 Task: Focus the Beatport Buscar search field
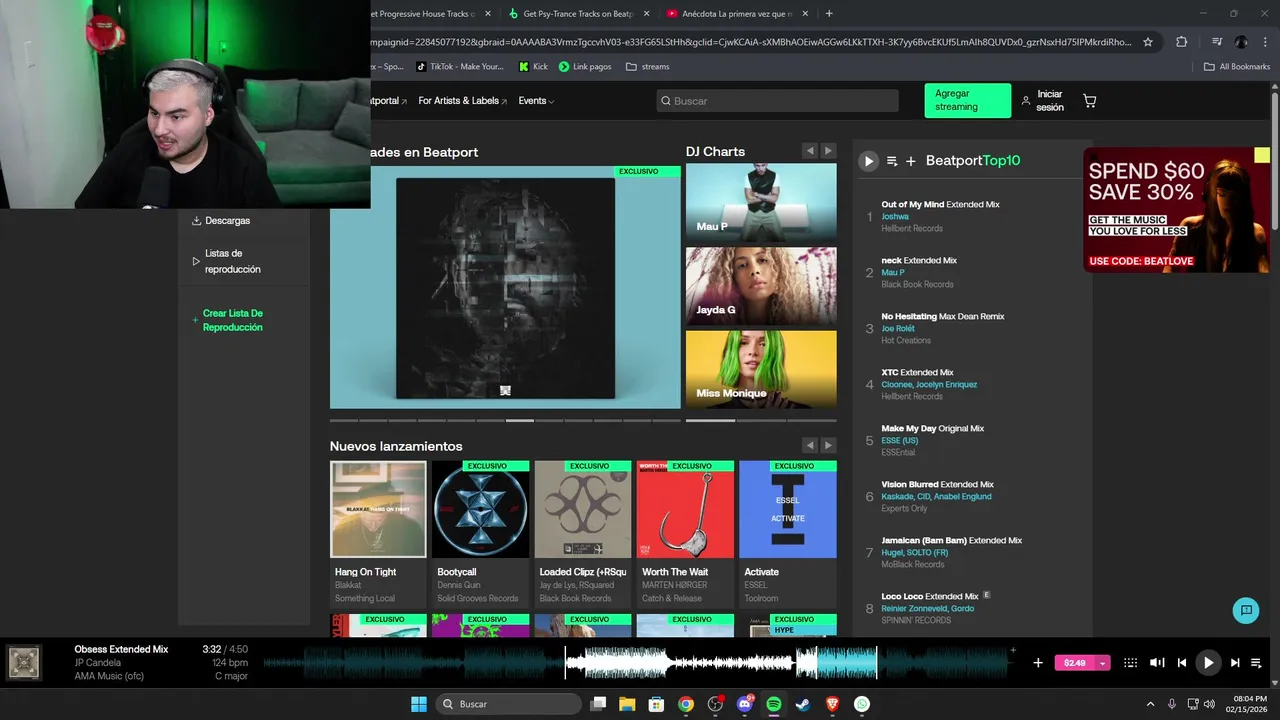(777, 101)
